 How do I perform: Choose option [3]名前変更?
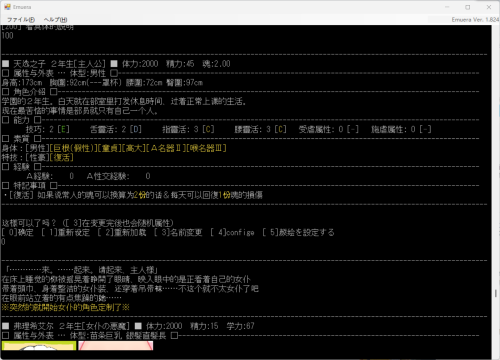(178, 232)
